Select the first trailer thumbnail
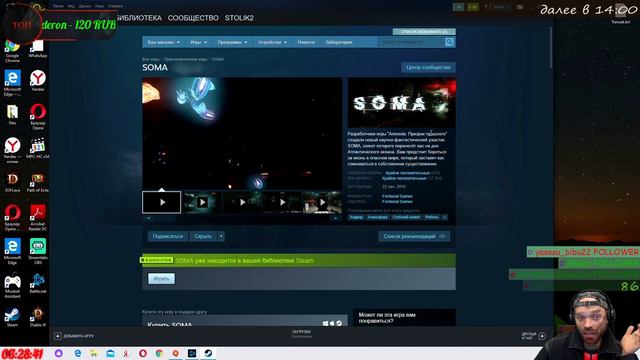640x360 pixels. click(162, 202)
